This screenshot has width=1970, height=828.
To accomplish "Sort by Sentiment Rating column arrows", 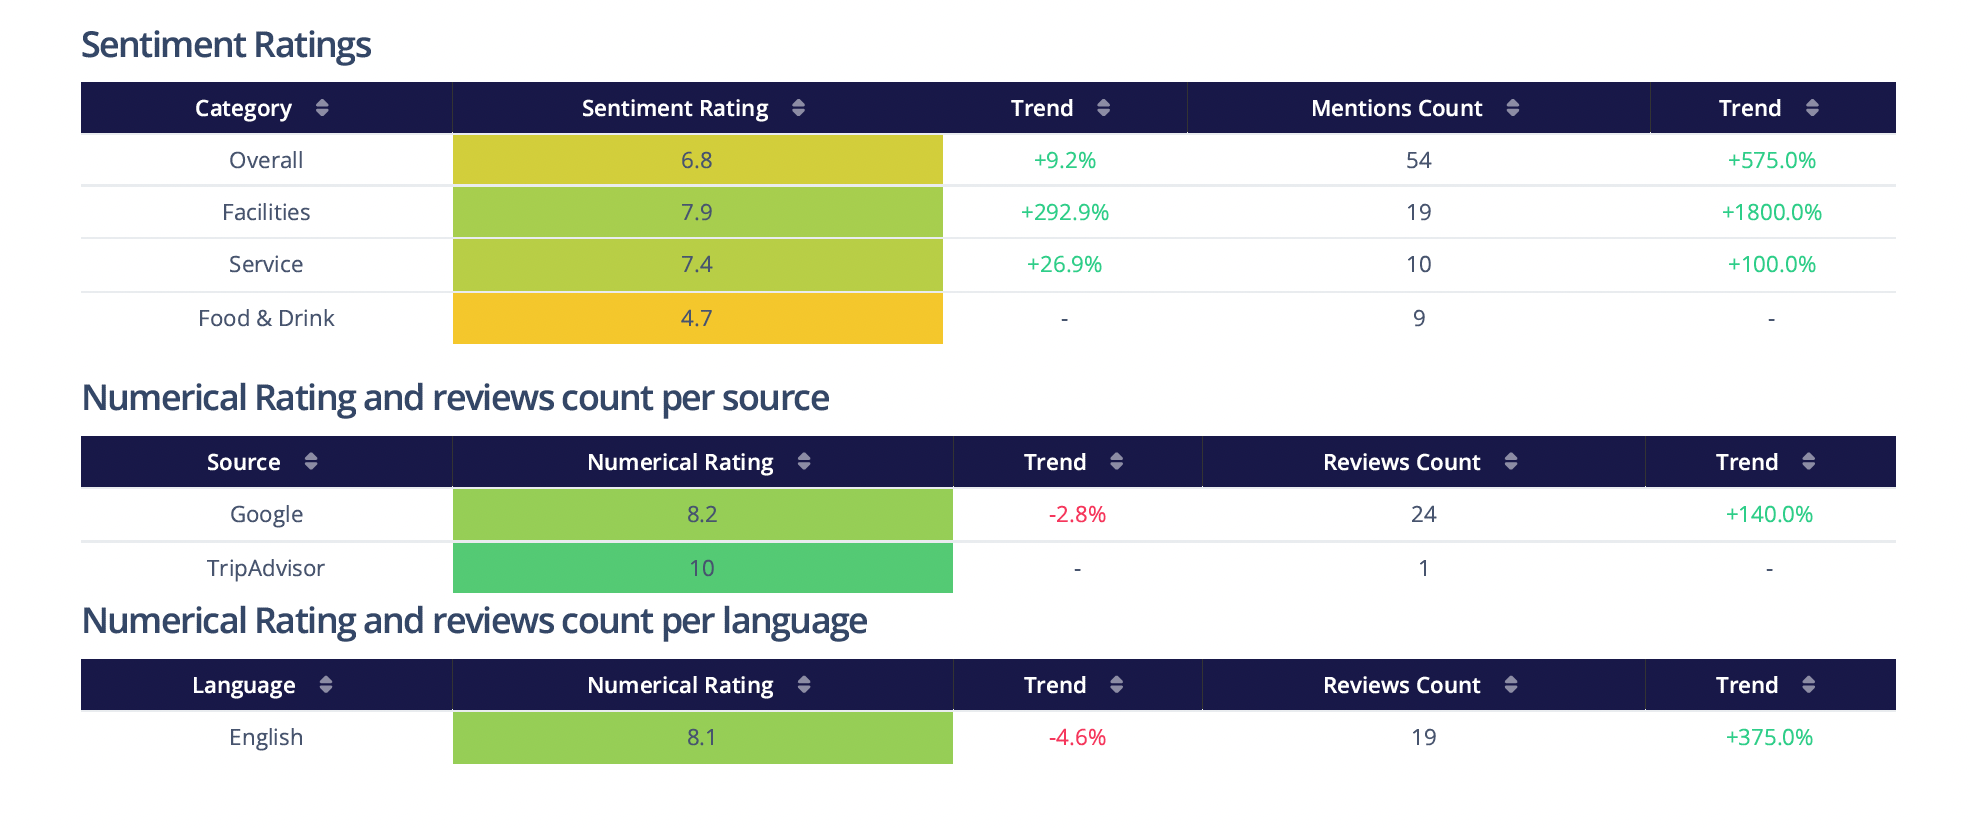I will click(798, 108).
